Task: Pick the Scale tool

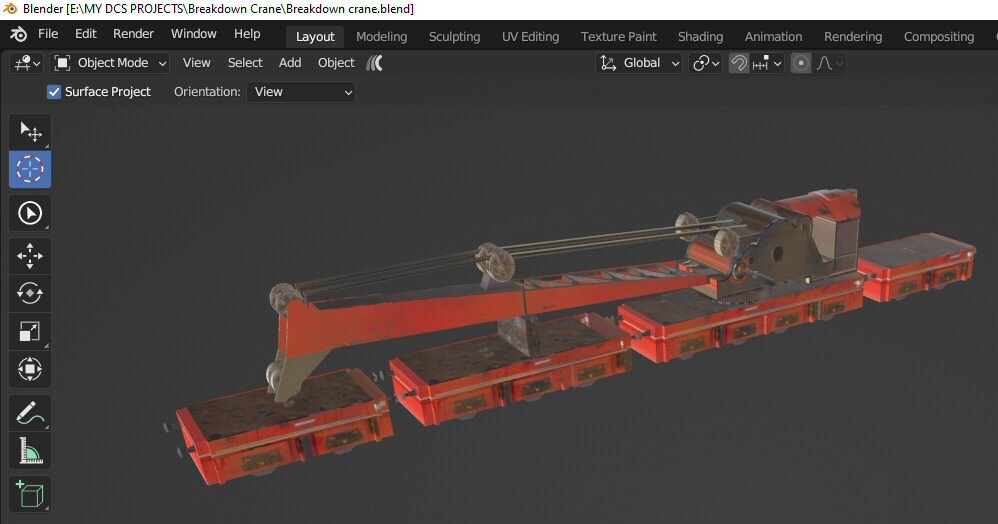Action: click(x=30, y=331)
